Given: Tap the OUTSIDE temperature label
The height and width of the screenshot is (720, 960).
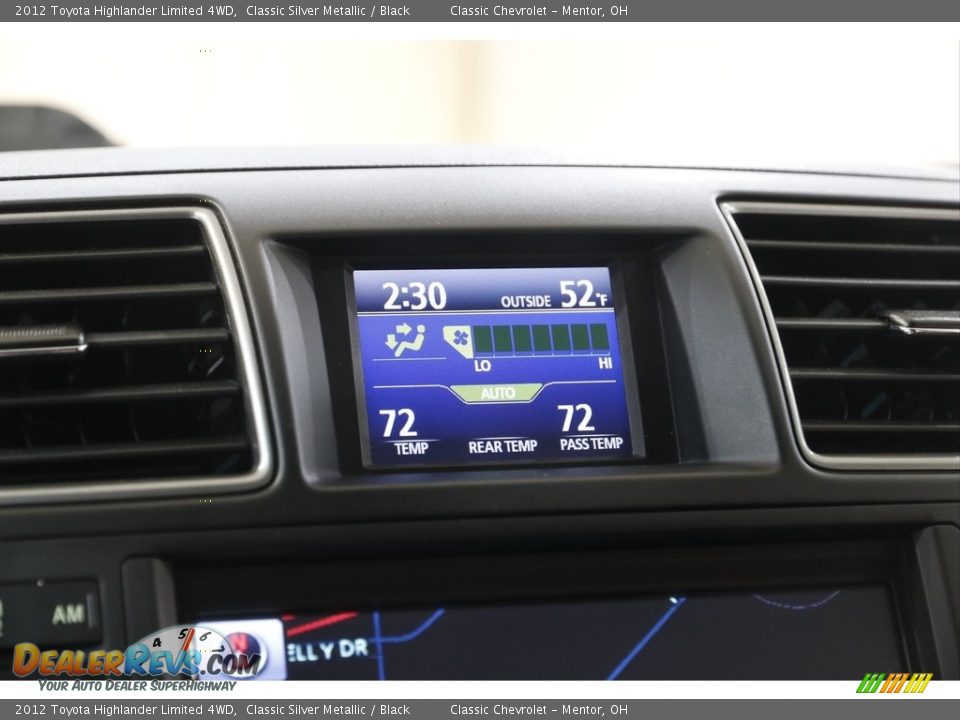Looking at the screenshot, I should click(525, 301).
